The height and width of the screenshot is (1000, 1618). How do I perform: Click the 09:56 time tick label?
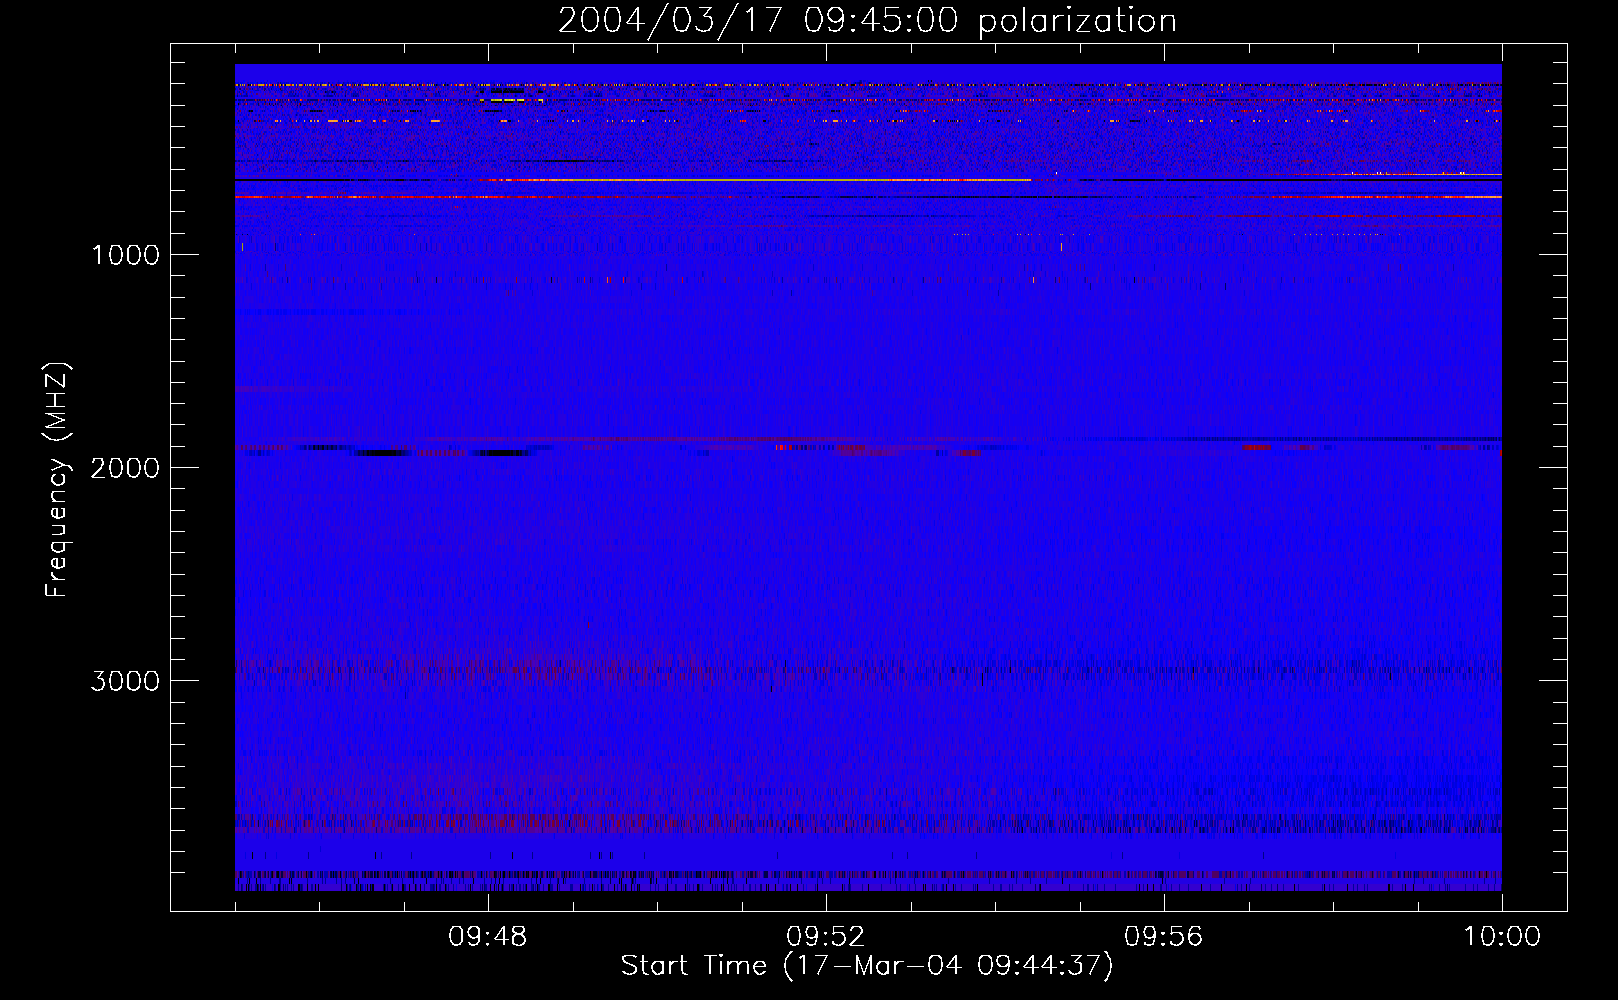(1164, 937)
